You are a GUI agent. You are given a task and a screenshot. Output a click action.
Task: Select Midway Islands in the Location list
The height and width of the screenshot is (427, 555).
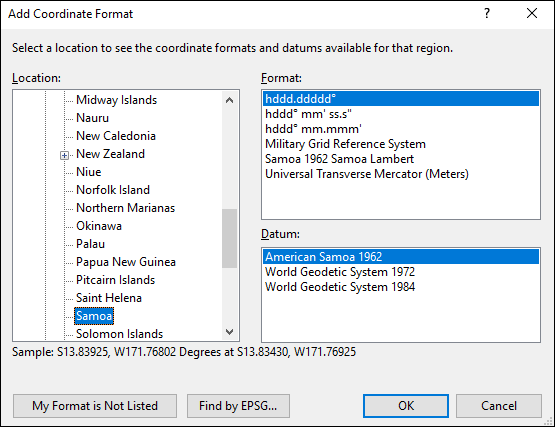point(116,100)
